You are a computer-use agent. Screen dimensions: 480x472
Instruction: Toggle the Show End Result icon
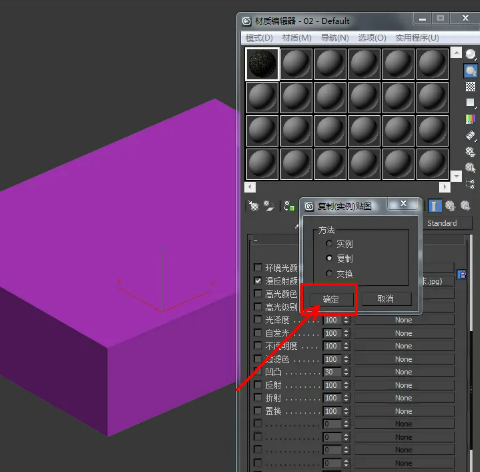point(435,206)
